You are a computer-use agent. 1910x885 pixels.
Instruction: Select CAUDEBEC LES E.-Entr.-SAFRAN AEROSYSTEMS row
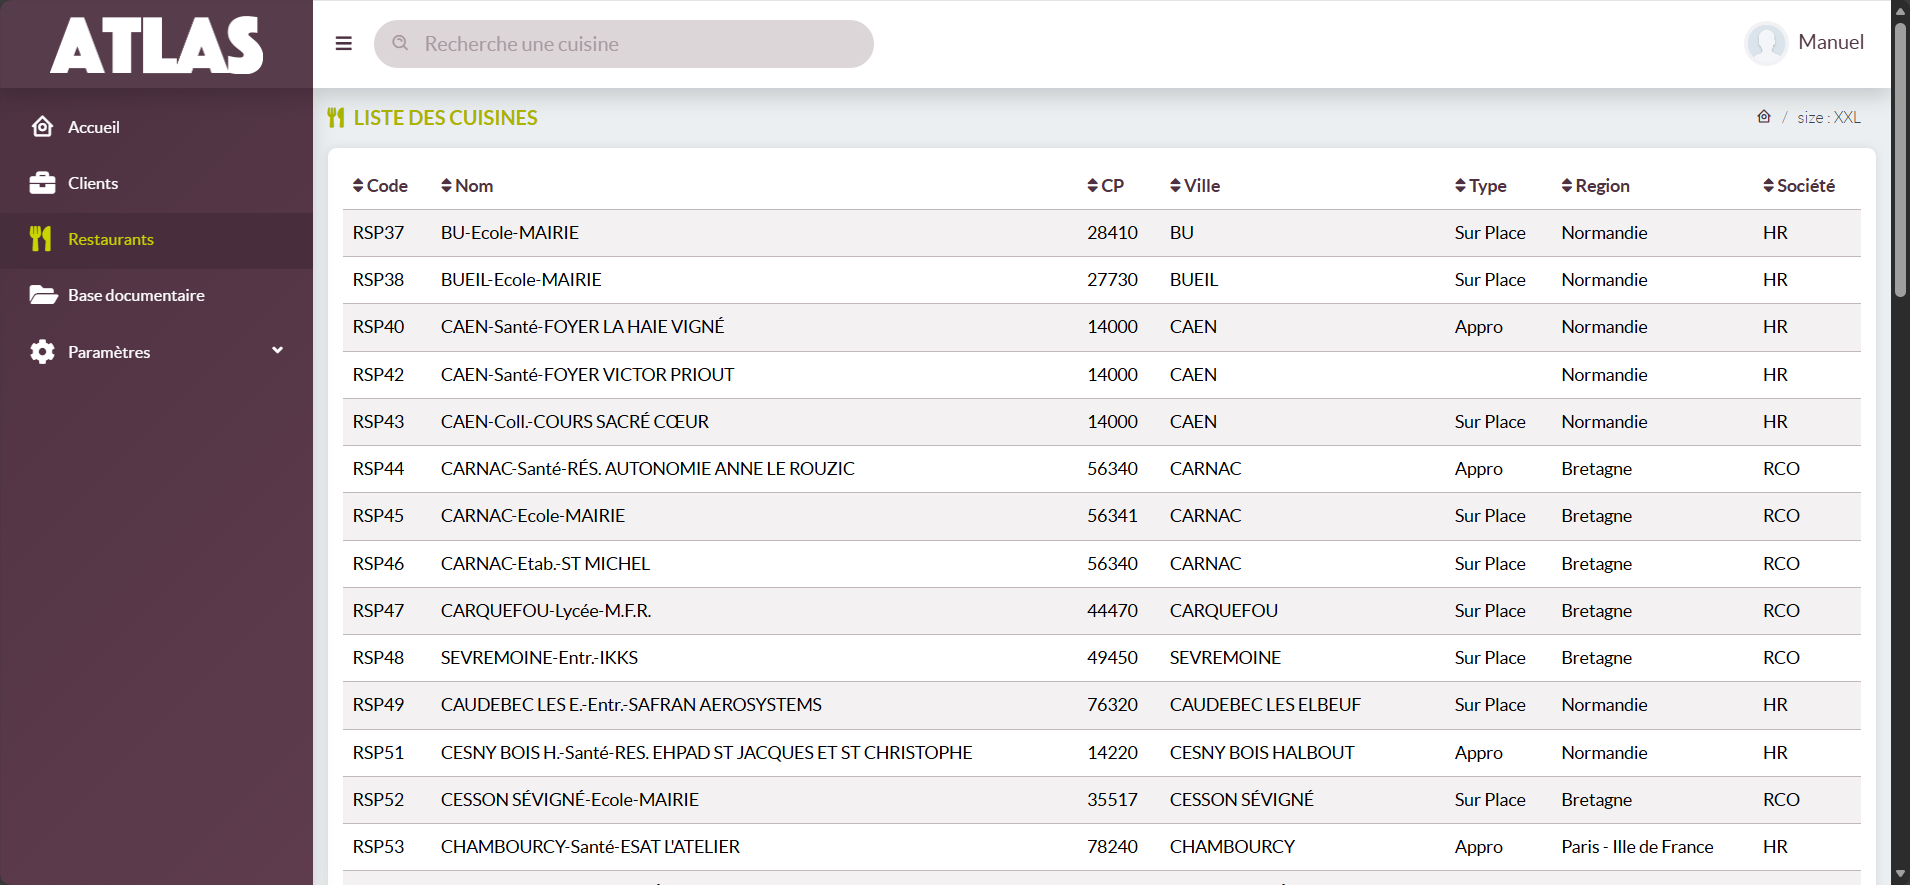point(632,705)
